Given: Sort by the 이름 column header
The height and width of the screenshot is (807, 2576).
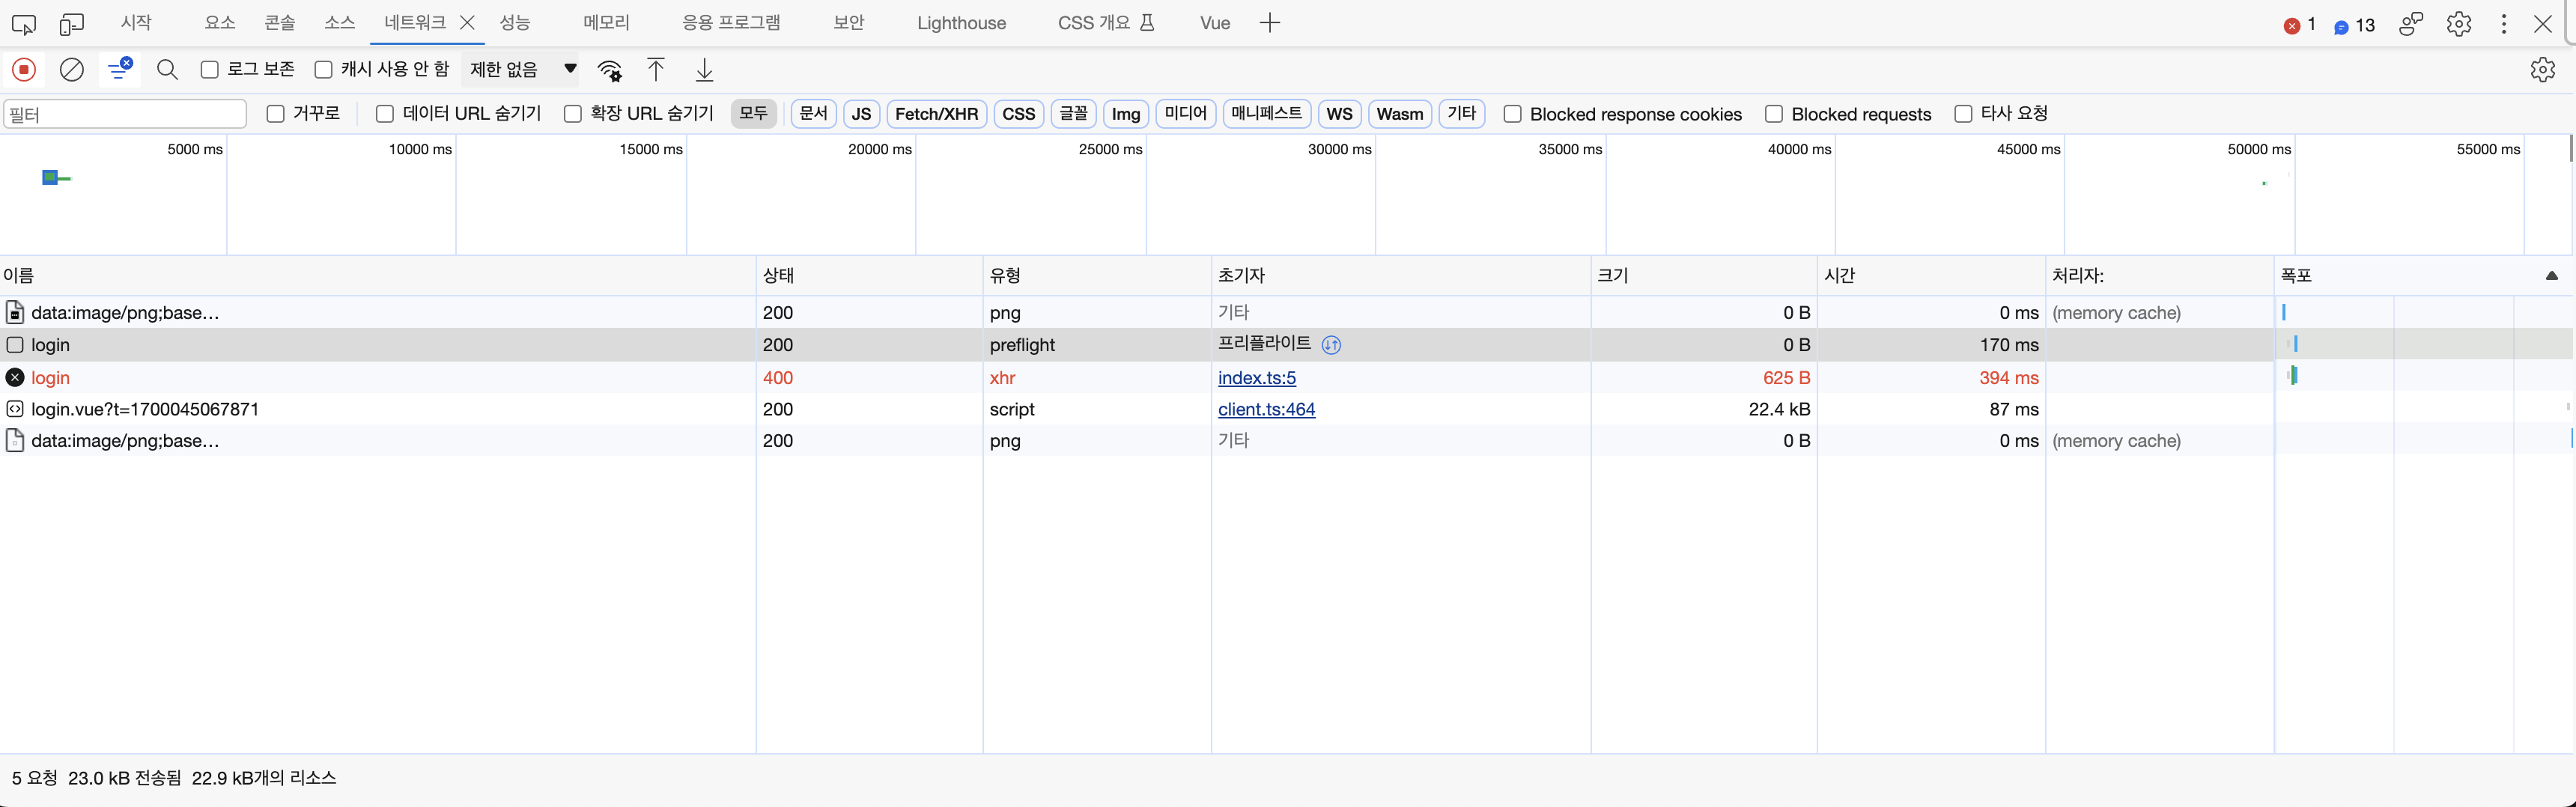Looking at the screenshot, I should [378, 276].
